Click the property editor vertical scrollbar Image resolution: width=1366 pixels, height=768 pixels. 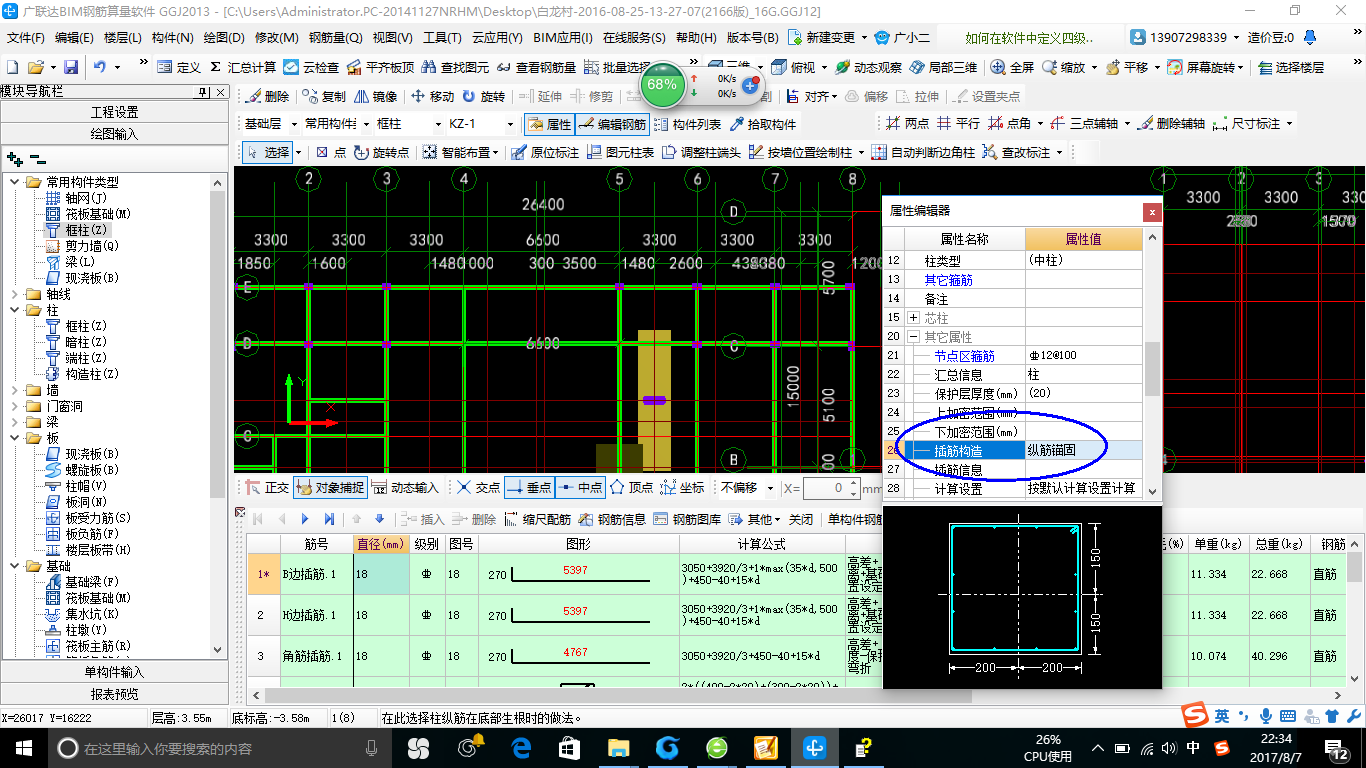pos(1152,364)
